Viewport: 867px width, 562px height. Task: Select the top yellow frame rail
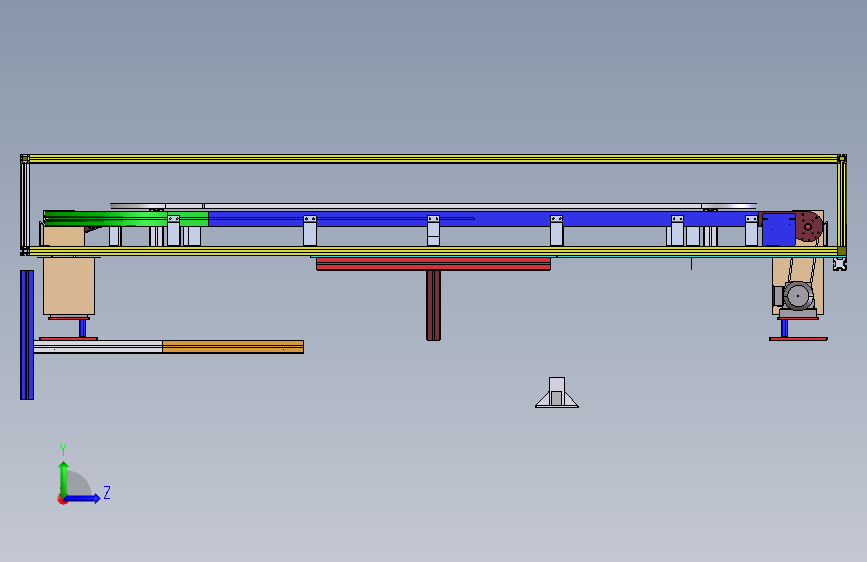(x=434, y=159)
